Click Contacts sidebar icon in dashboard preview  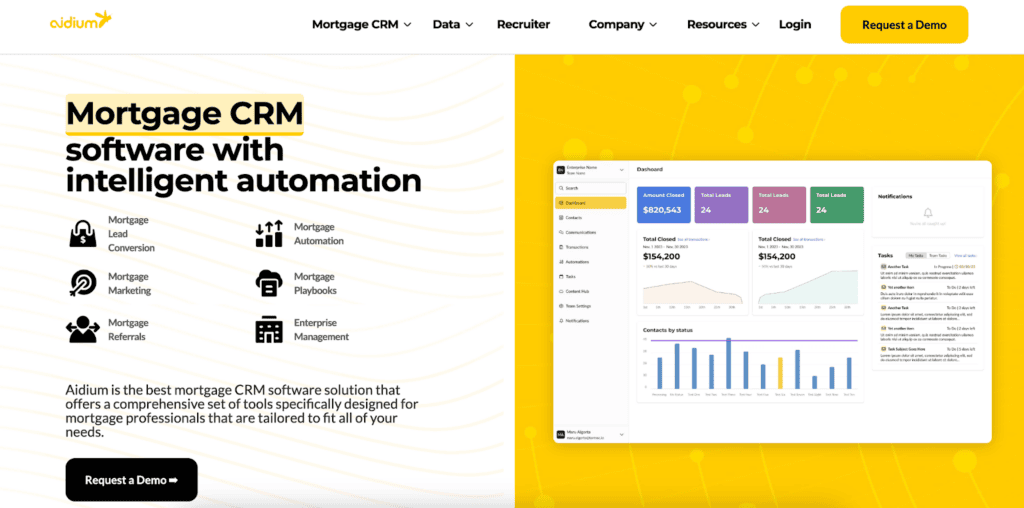pyautogui.click(x=561, y=217)
